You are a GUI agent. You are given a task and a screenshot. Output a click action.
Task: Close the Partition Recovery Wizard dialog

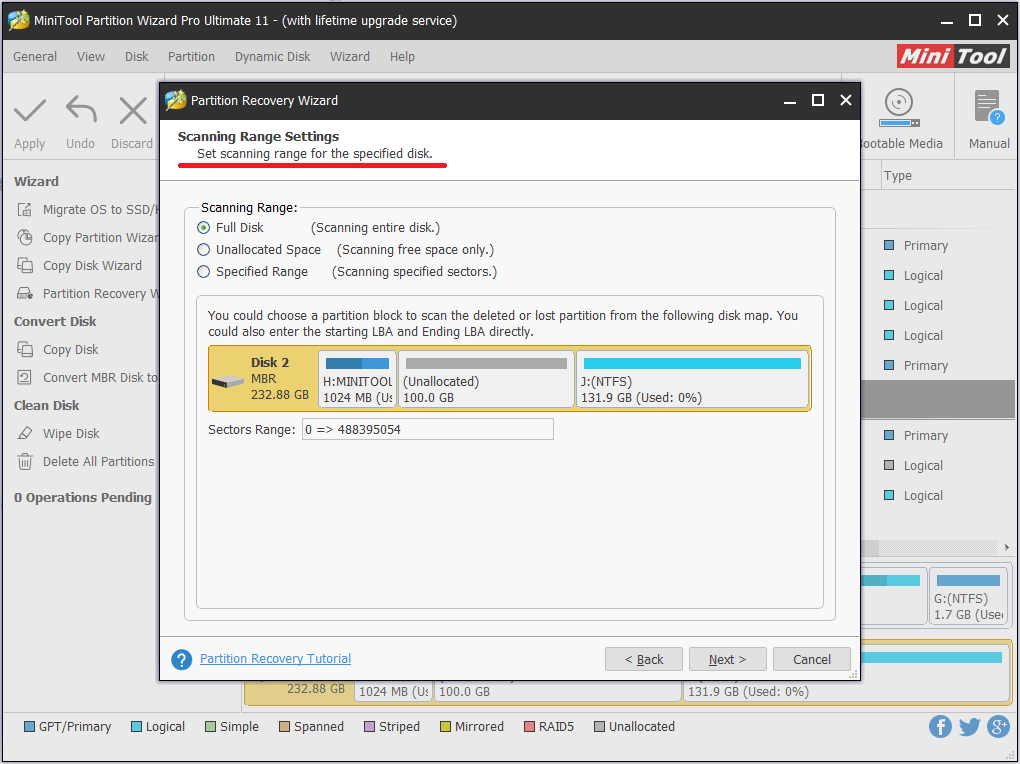pyautogui.click(x=846, y=100)
